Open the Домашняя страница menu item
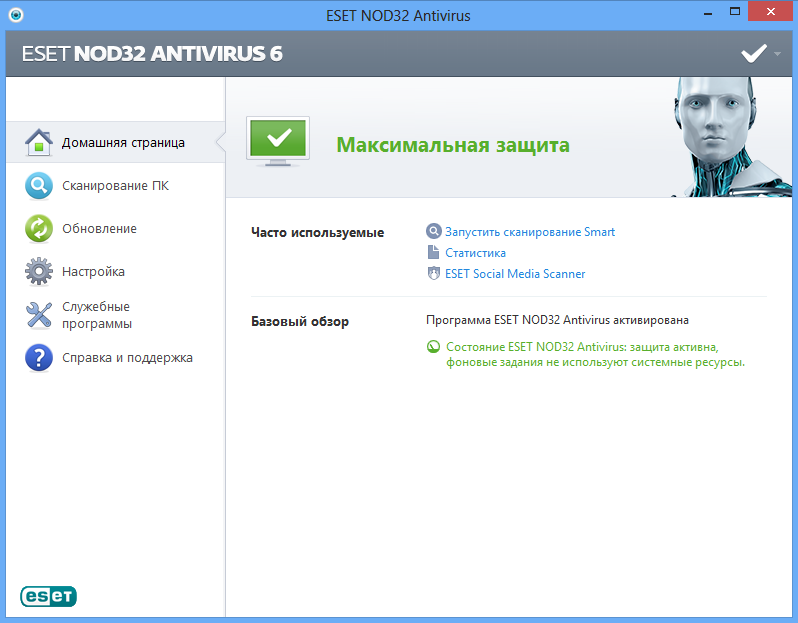Image resolution: width=798 pixels, height=623 pixels. (x=116, y=142)
